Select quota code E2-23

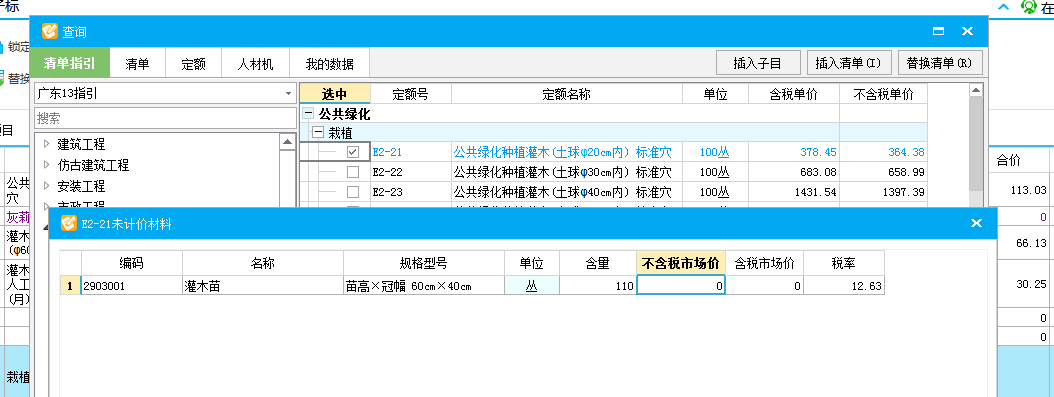[387, 193]
